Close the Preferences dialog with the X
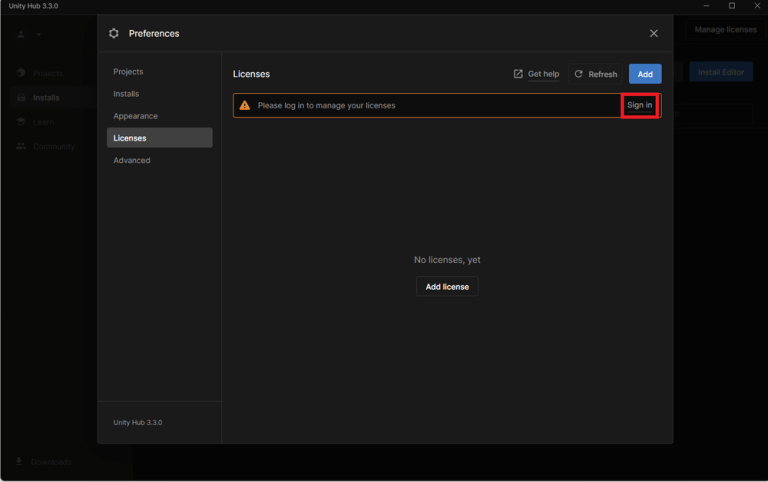 (x=654, y=33)
